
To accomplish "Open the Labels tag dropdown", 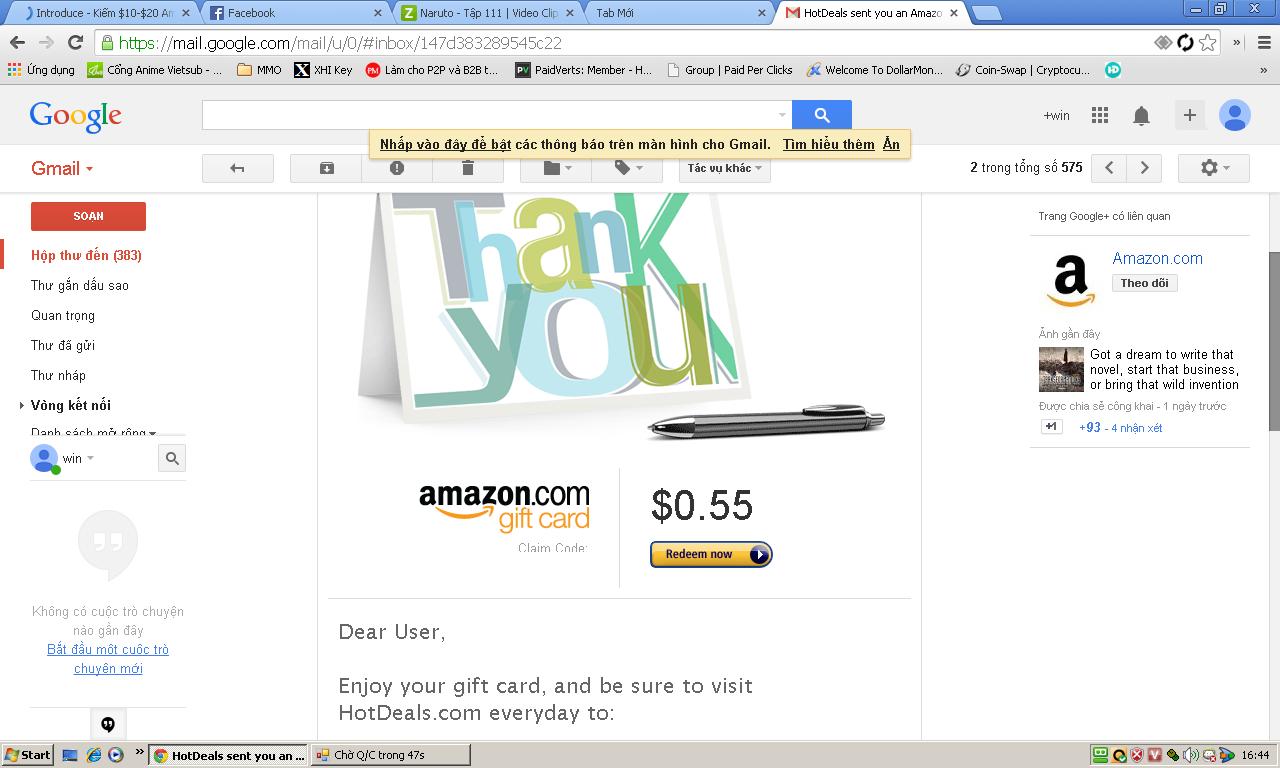I will pos(627,168).
